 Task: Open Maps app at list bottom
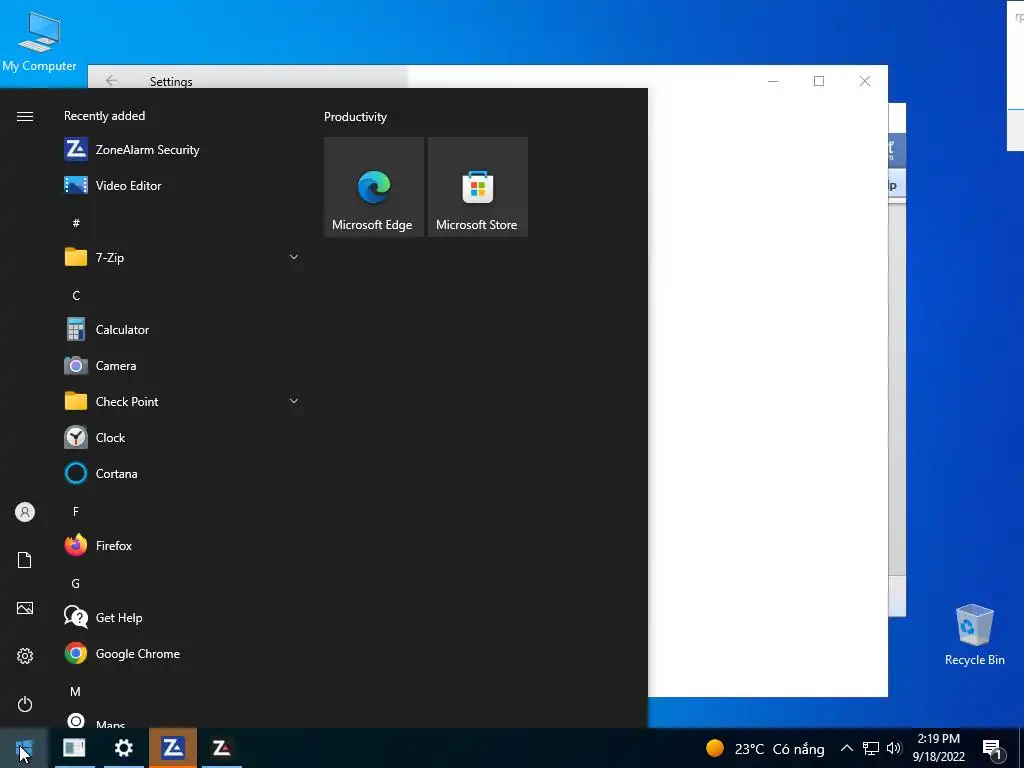click(182, 721)
